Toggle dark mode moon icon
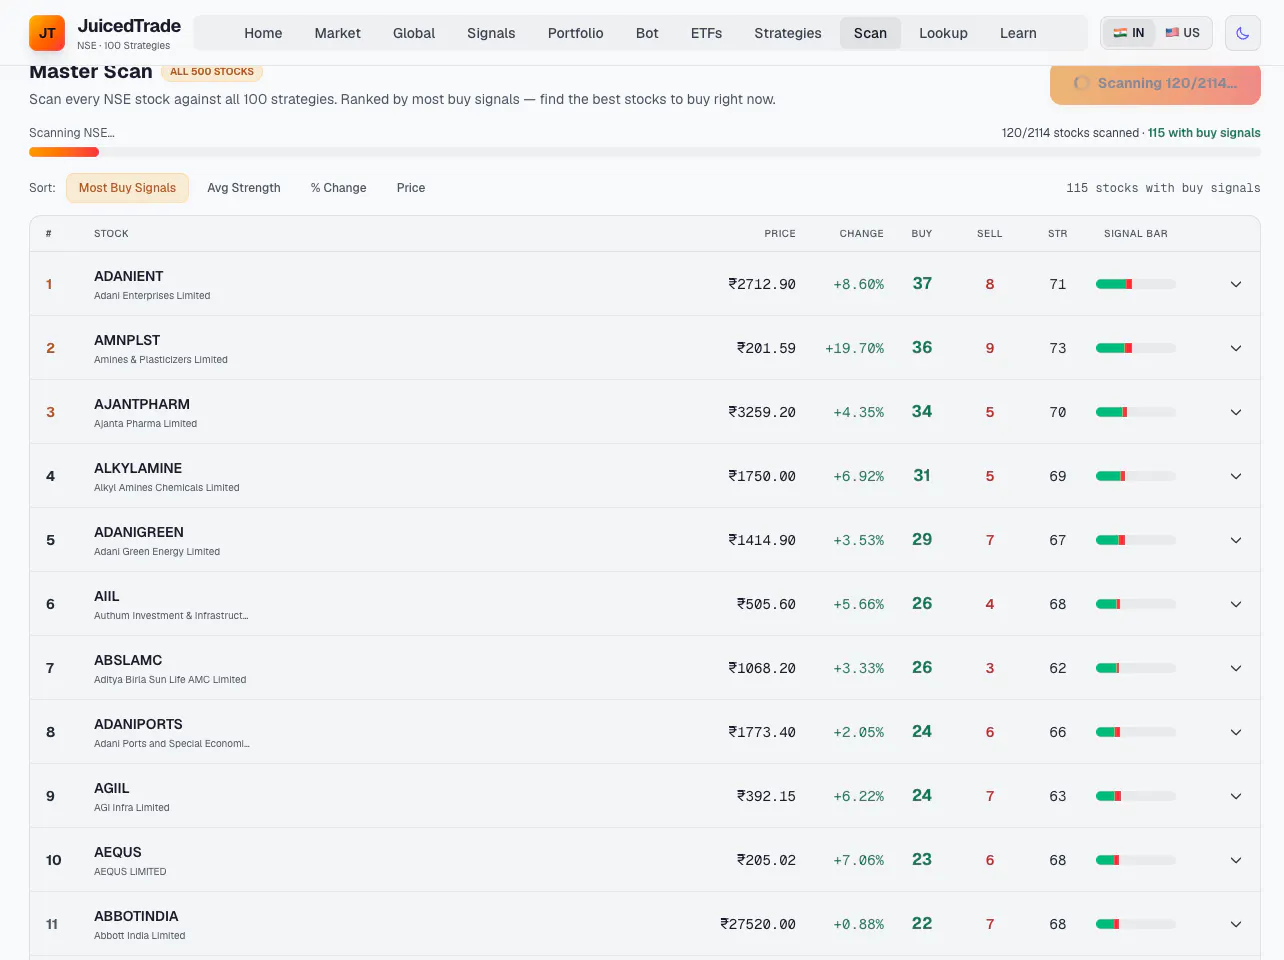The width and height of the screenshot is (1284, 960). tap(1242, 33)
